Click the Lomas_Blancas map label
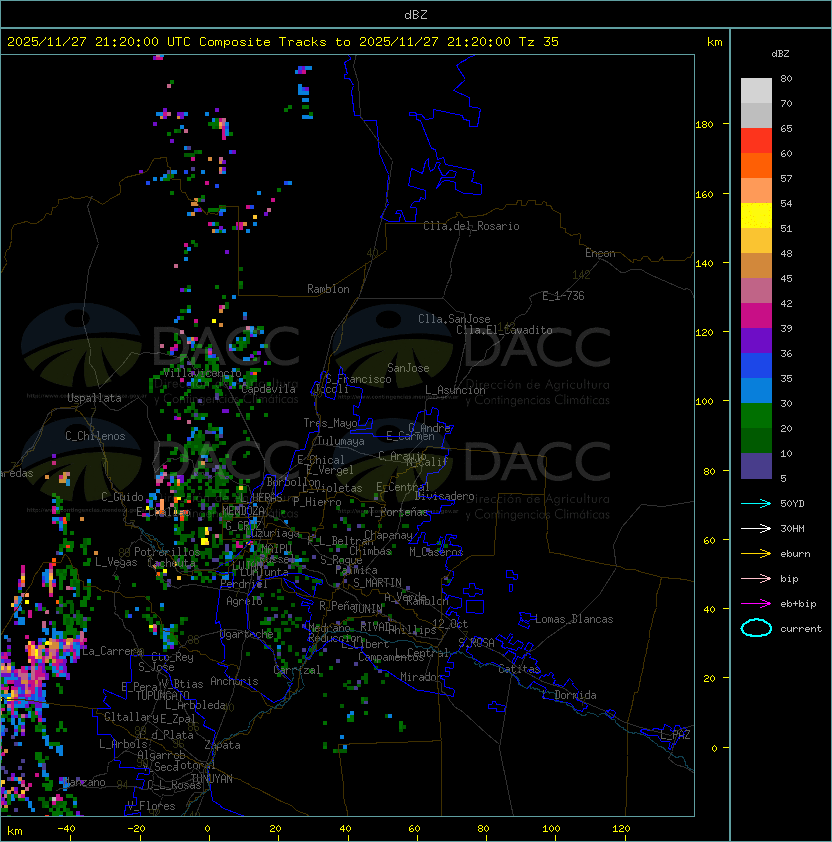Image resolution: width=832 pixels, height=842 pixels. tap(574, 619)
